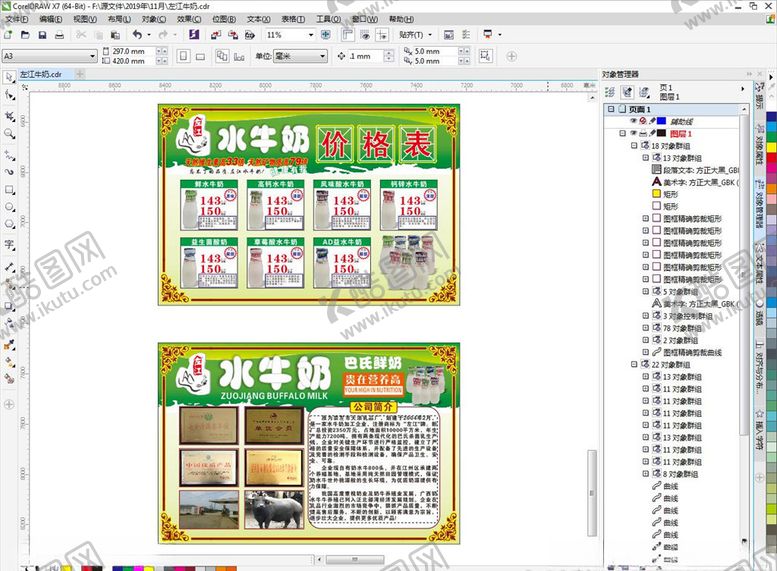Select 8 对象群组 in object manager

click(680, 474)
